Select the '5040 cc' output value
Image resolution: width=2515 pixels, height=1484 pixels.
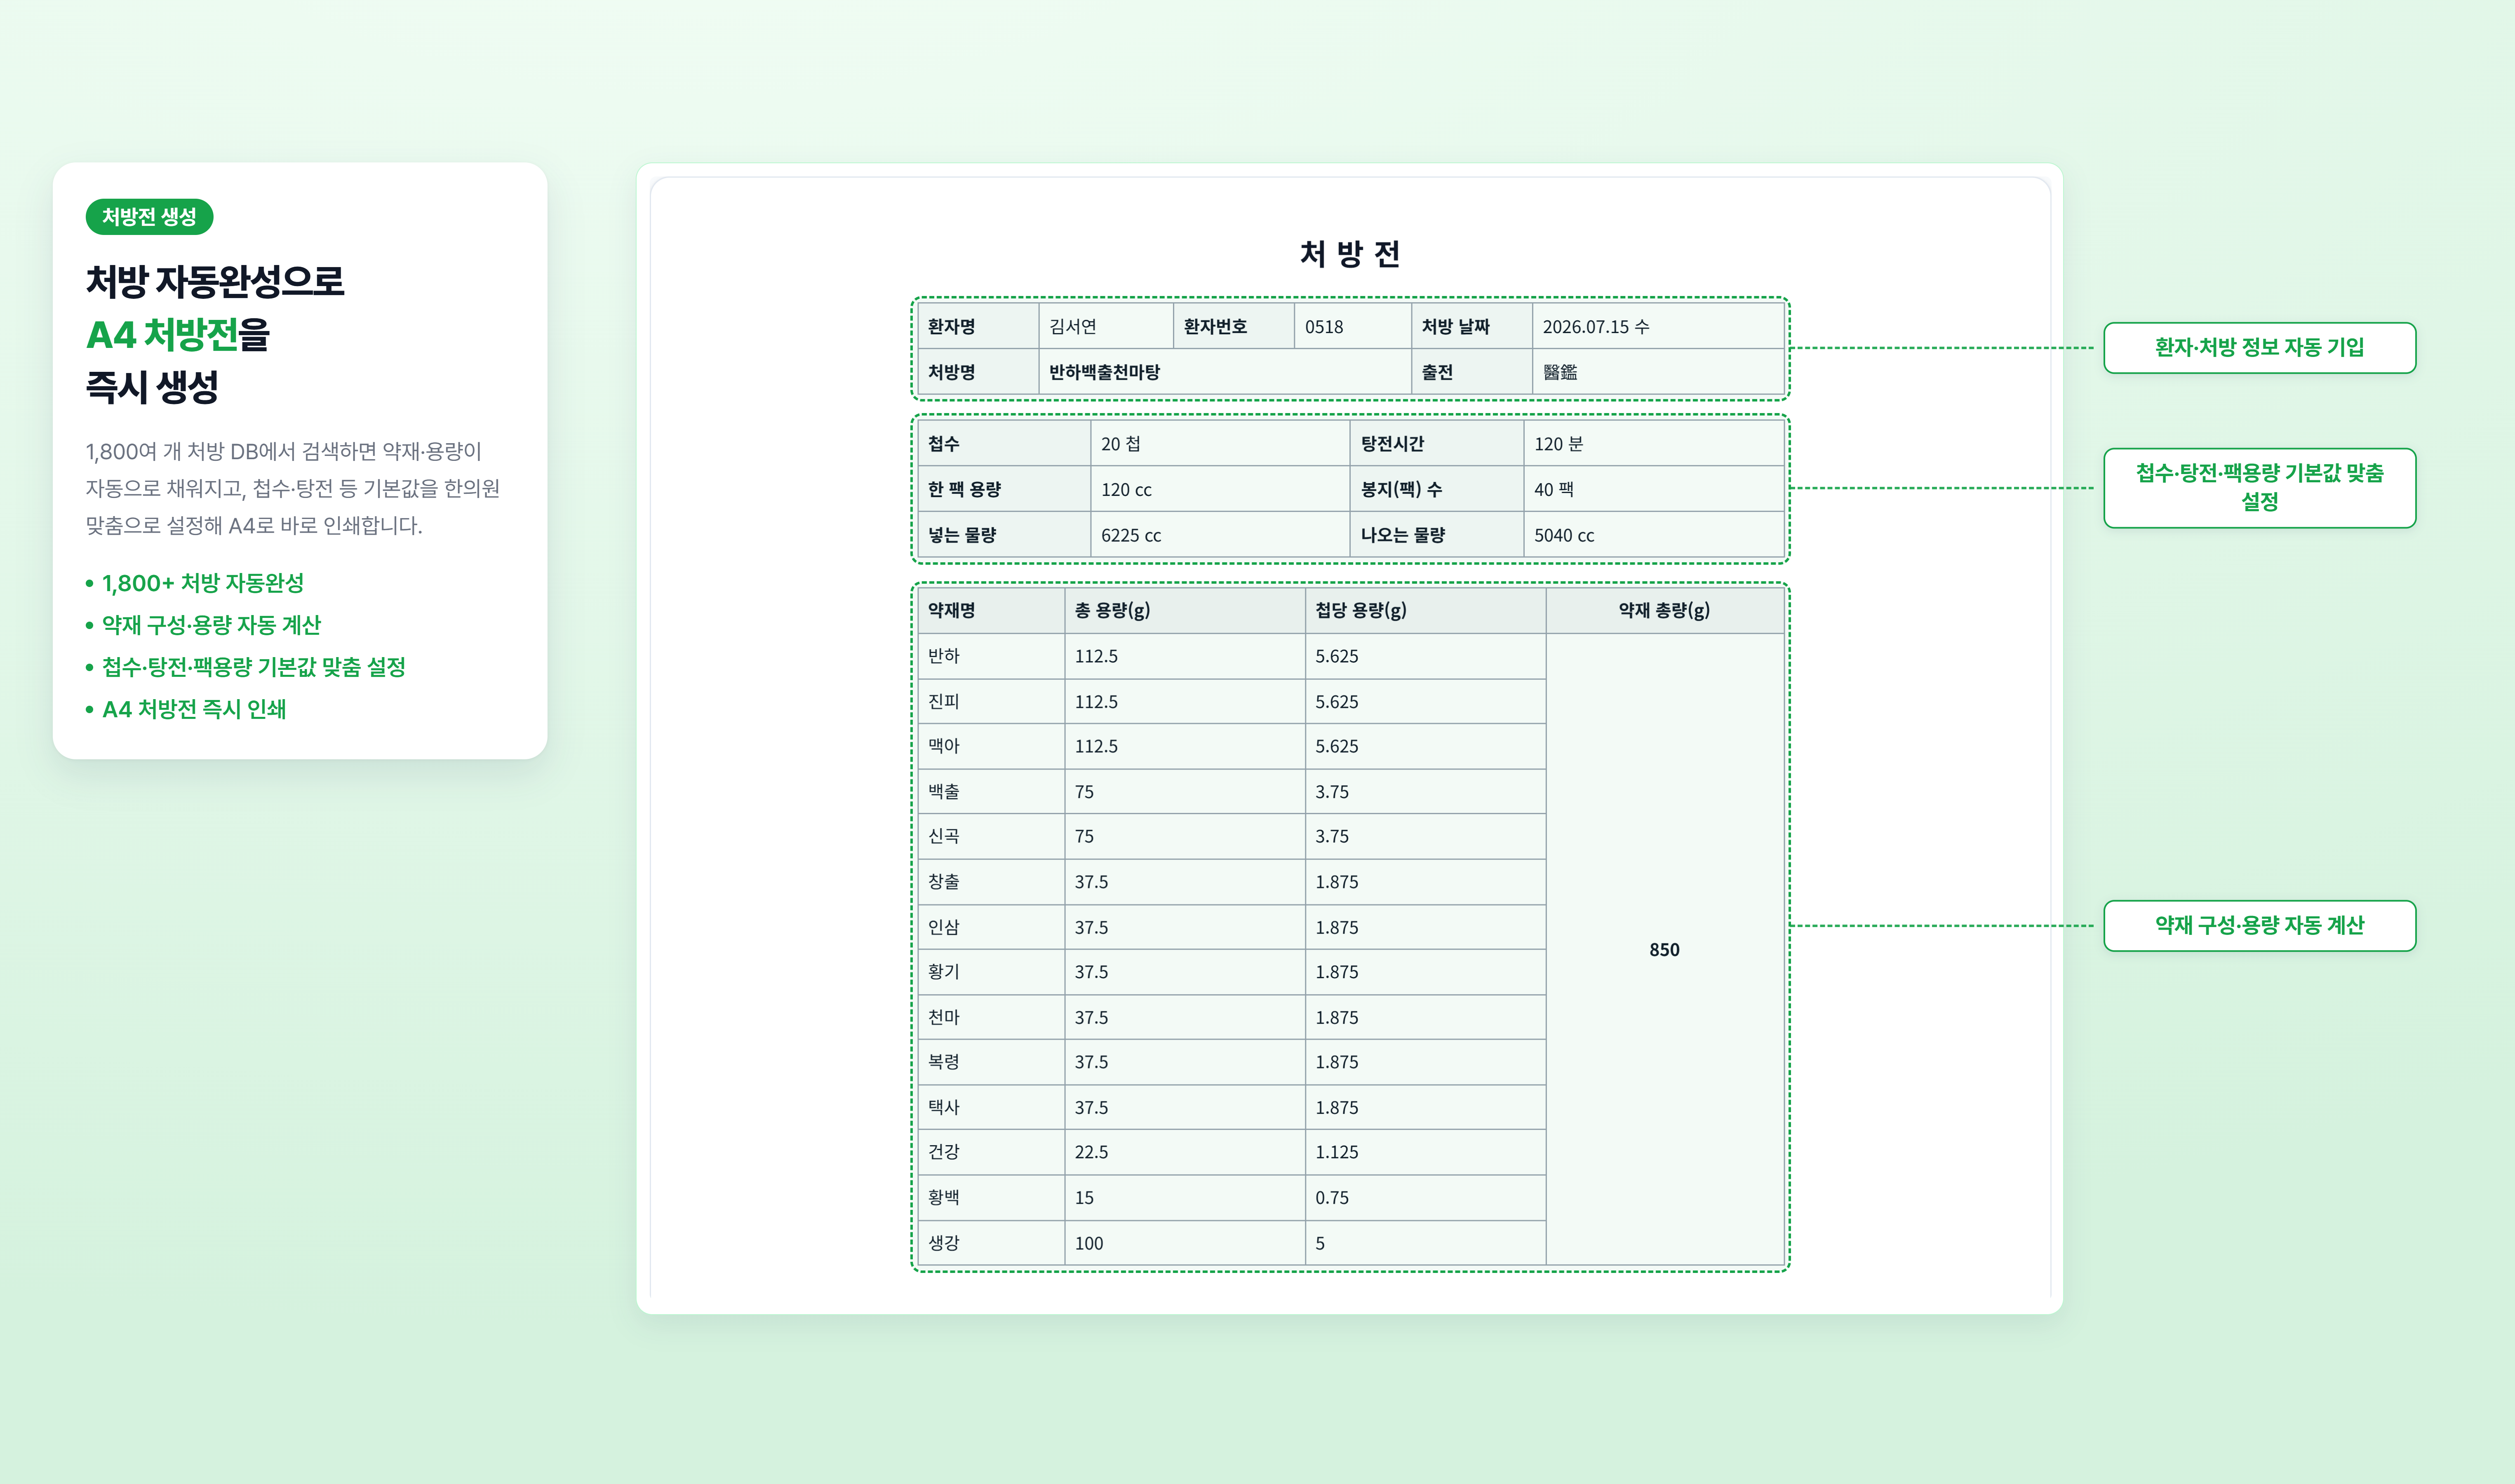(1564, 536)
